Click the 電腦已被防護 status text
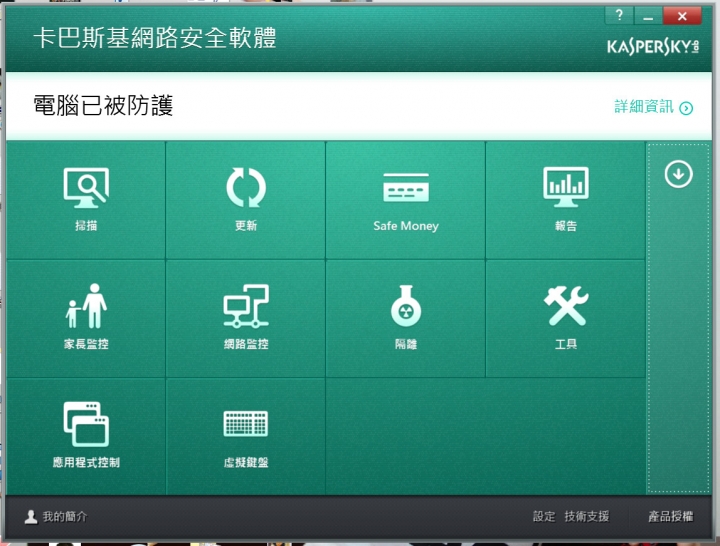Screen dimensions: 720x546 tap(103, 105)
